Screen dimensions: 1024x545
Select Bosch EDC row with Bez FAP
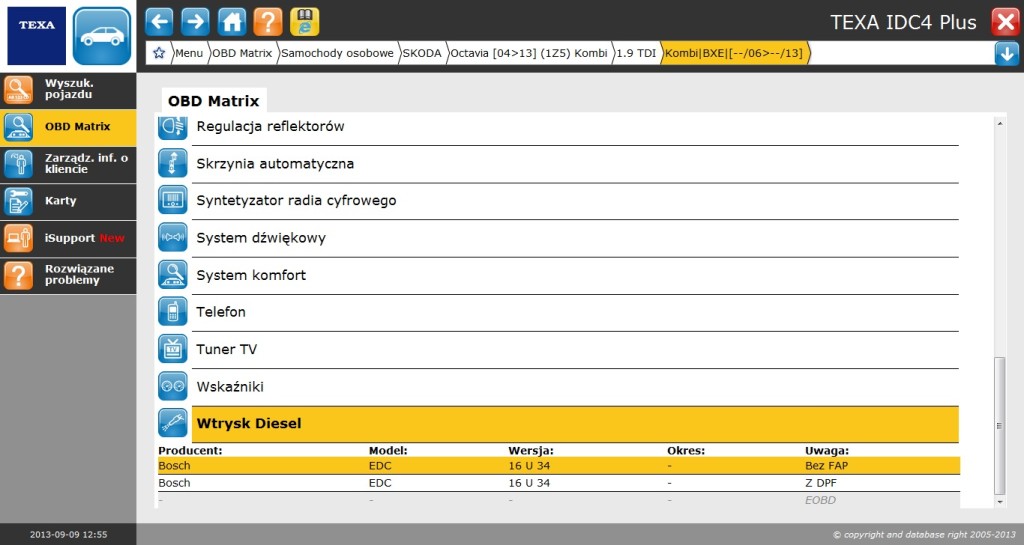(x=559, y=466)
